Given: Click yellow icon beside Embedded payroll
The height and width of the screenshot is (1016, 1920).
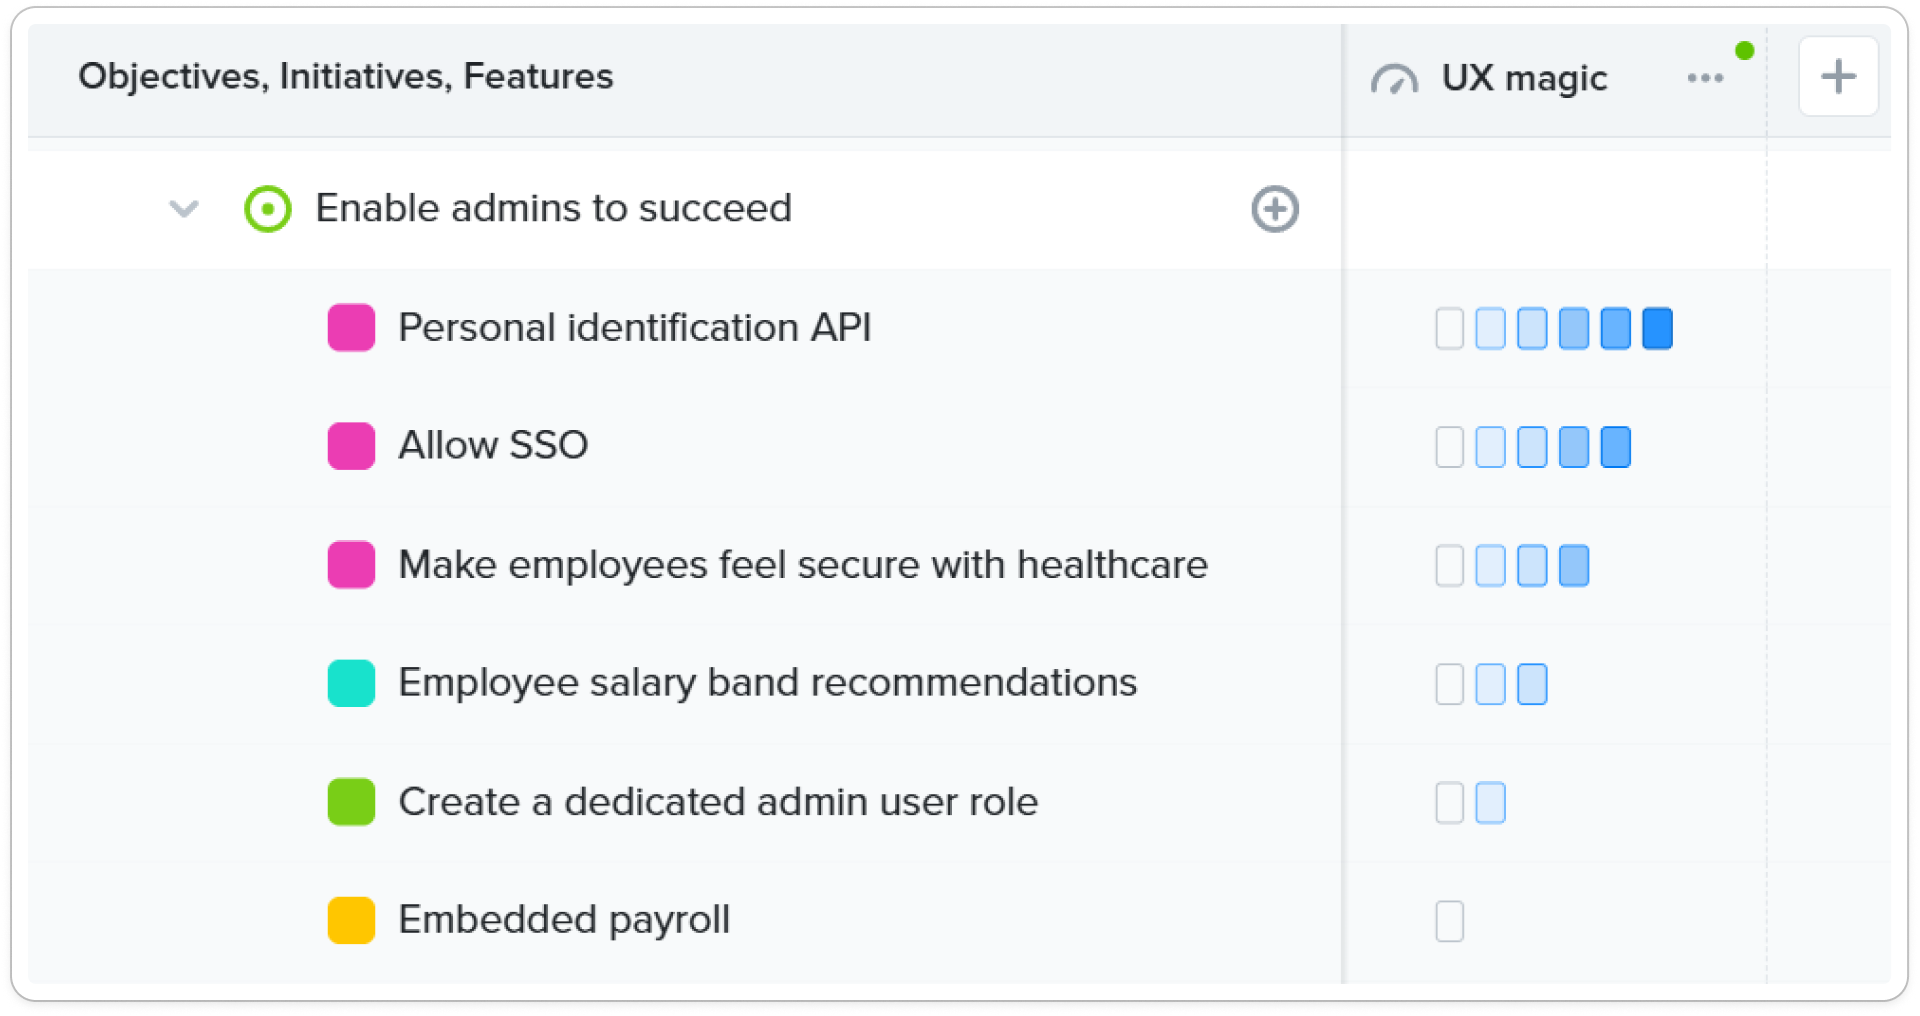Looking at the screenshot, I should tap(351, 920).
